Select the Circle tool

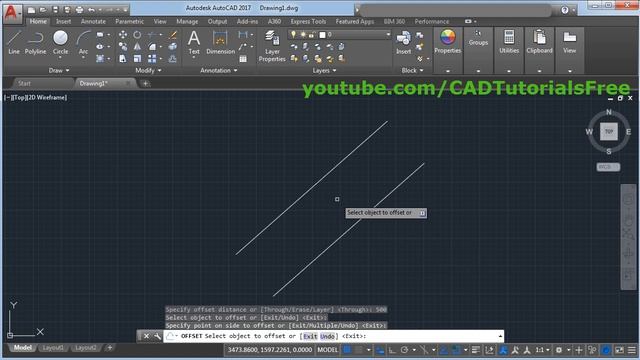tap(60, 42)
